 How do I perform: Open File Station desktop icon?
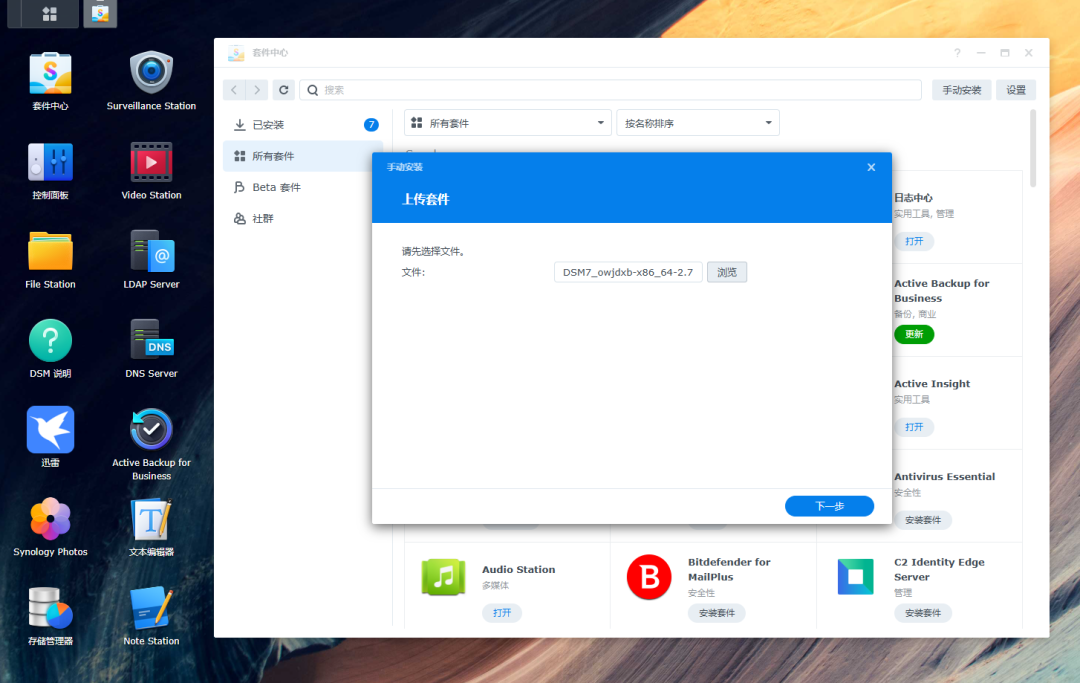tap(50, 251)
